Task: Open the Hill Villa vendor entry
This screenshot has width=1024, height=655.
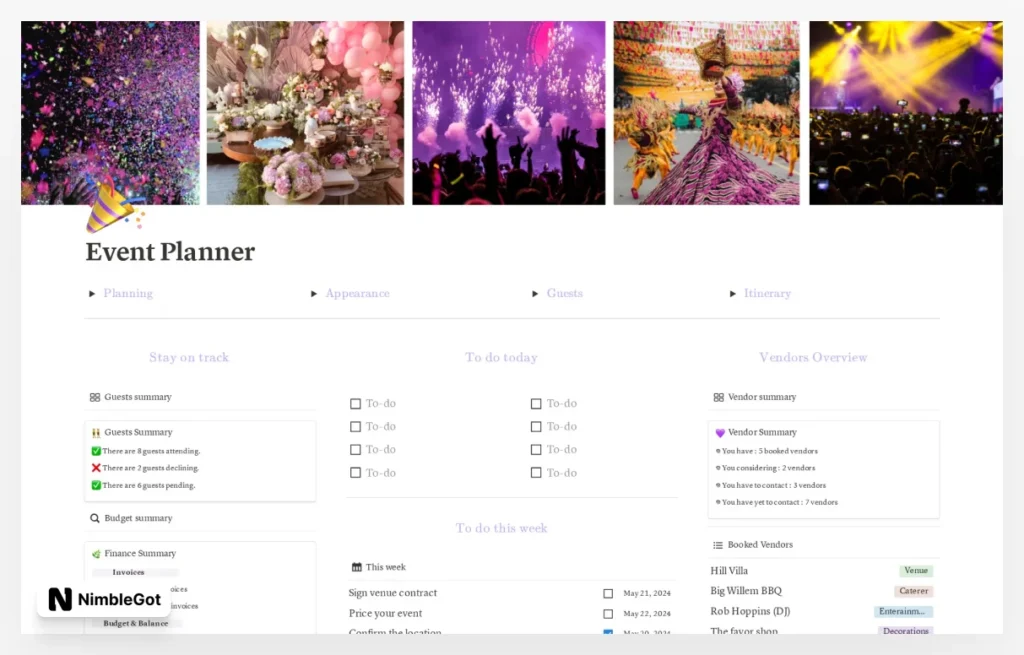Action: [x=729, y=571]
